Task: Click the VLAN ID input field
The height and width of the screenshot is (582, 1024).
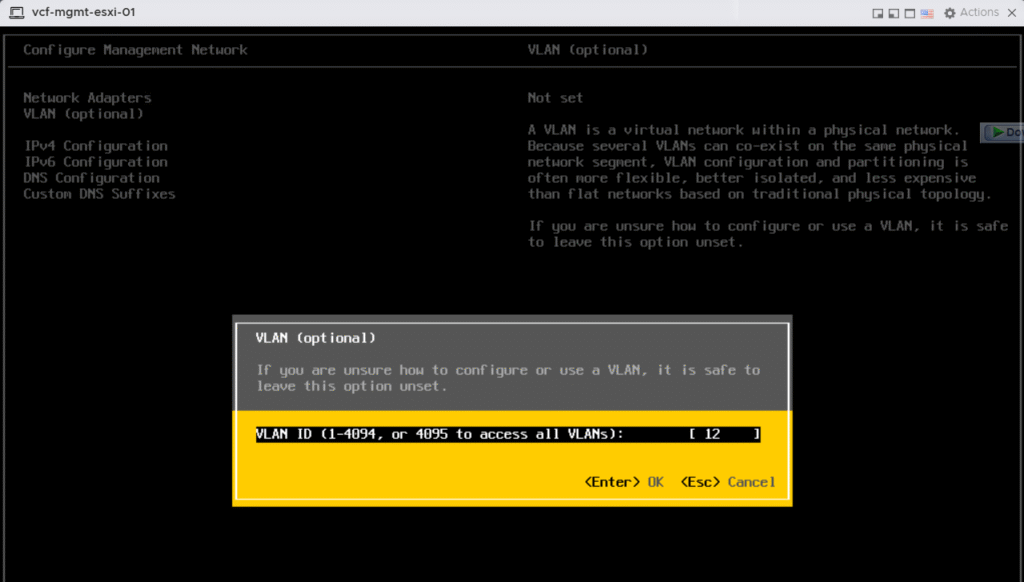Action: (x=724, y=434)
